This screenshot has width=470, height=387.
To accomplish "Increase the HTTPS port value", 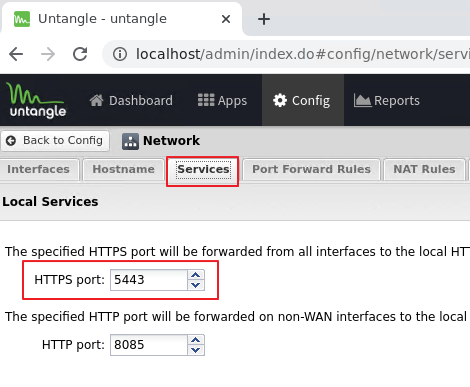I will click(196, 275).
